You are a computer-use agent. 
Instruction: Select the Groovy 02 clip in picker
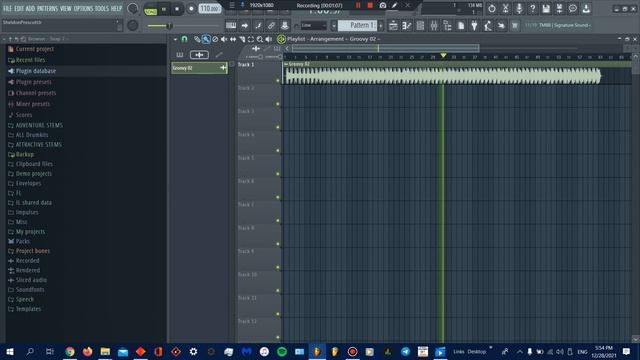199,68
